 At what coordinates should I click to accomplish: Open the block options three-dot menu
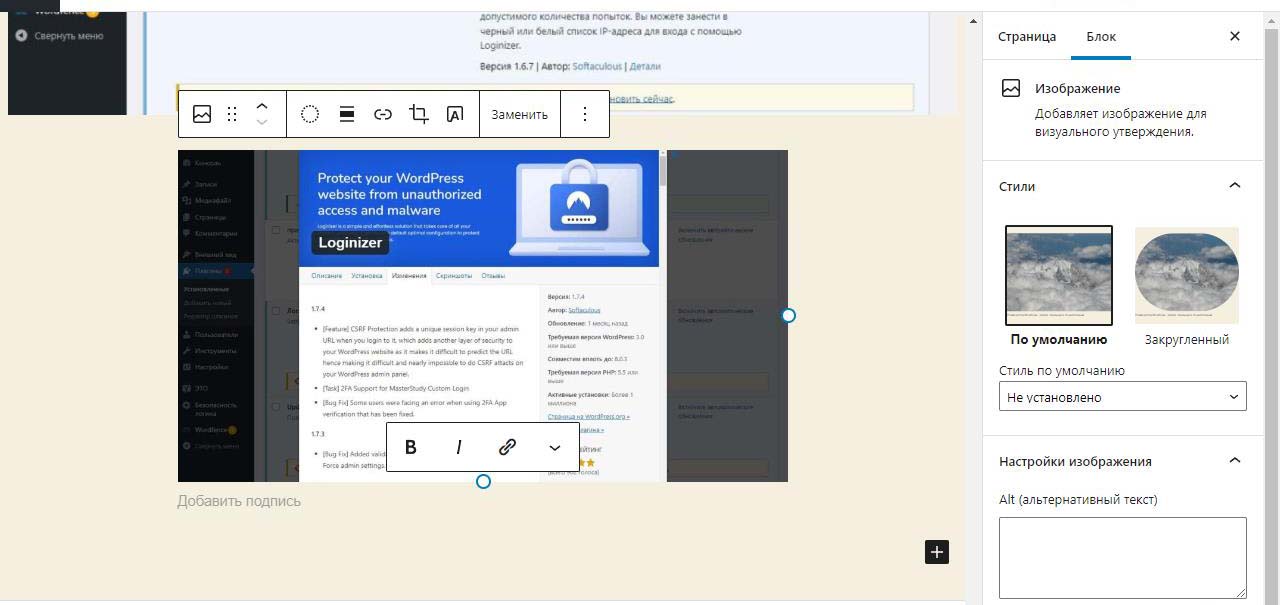[x=585, y=114]
